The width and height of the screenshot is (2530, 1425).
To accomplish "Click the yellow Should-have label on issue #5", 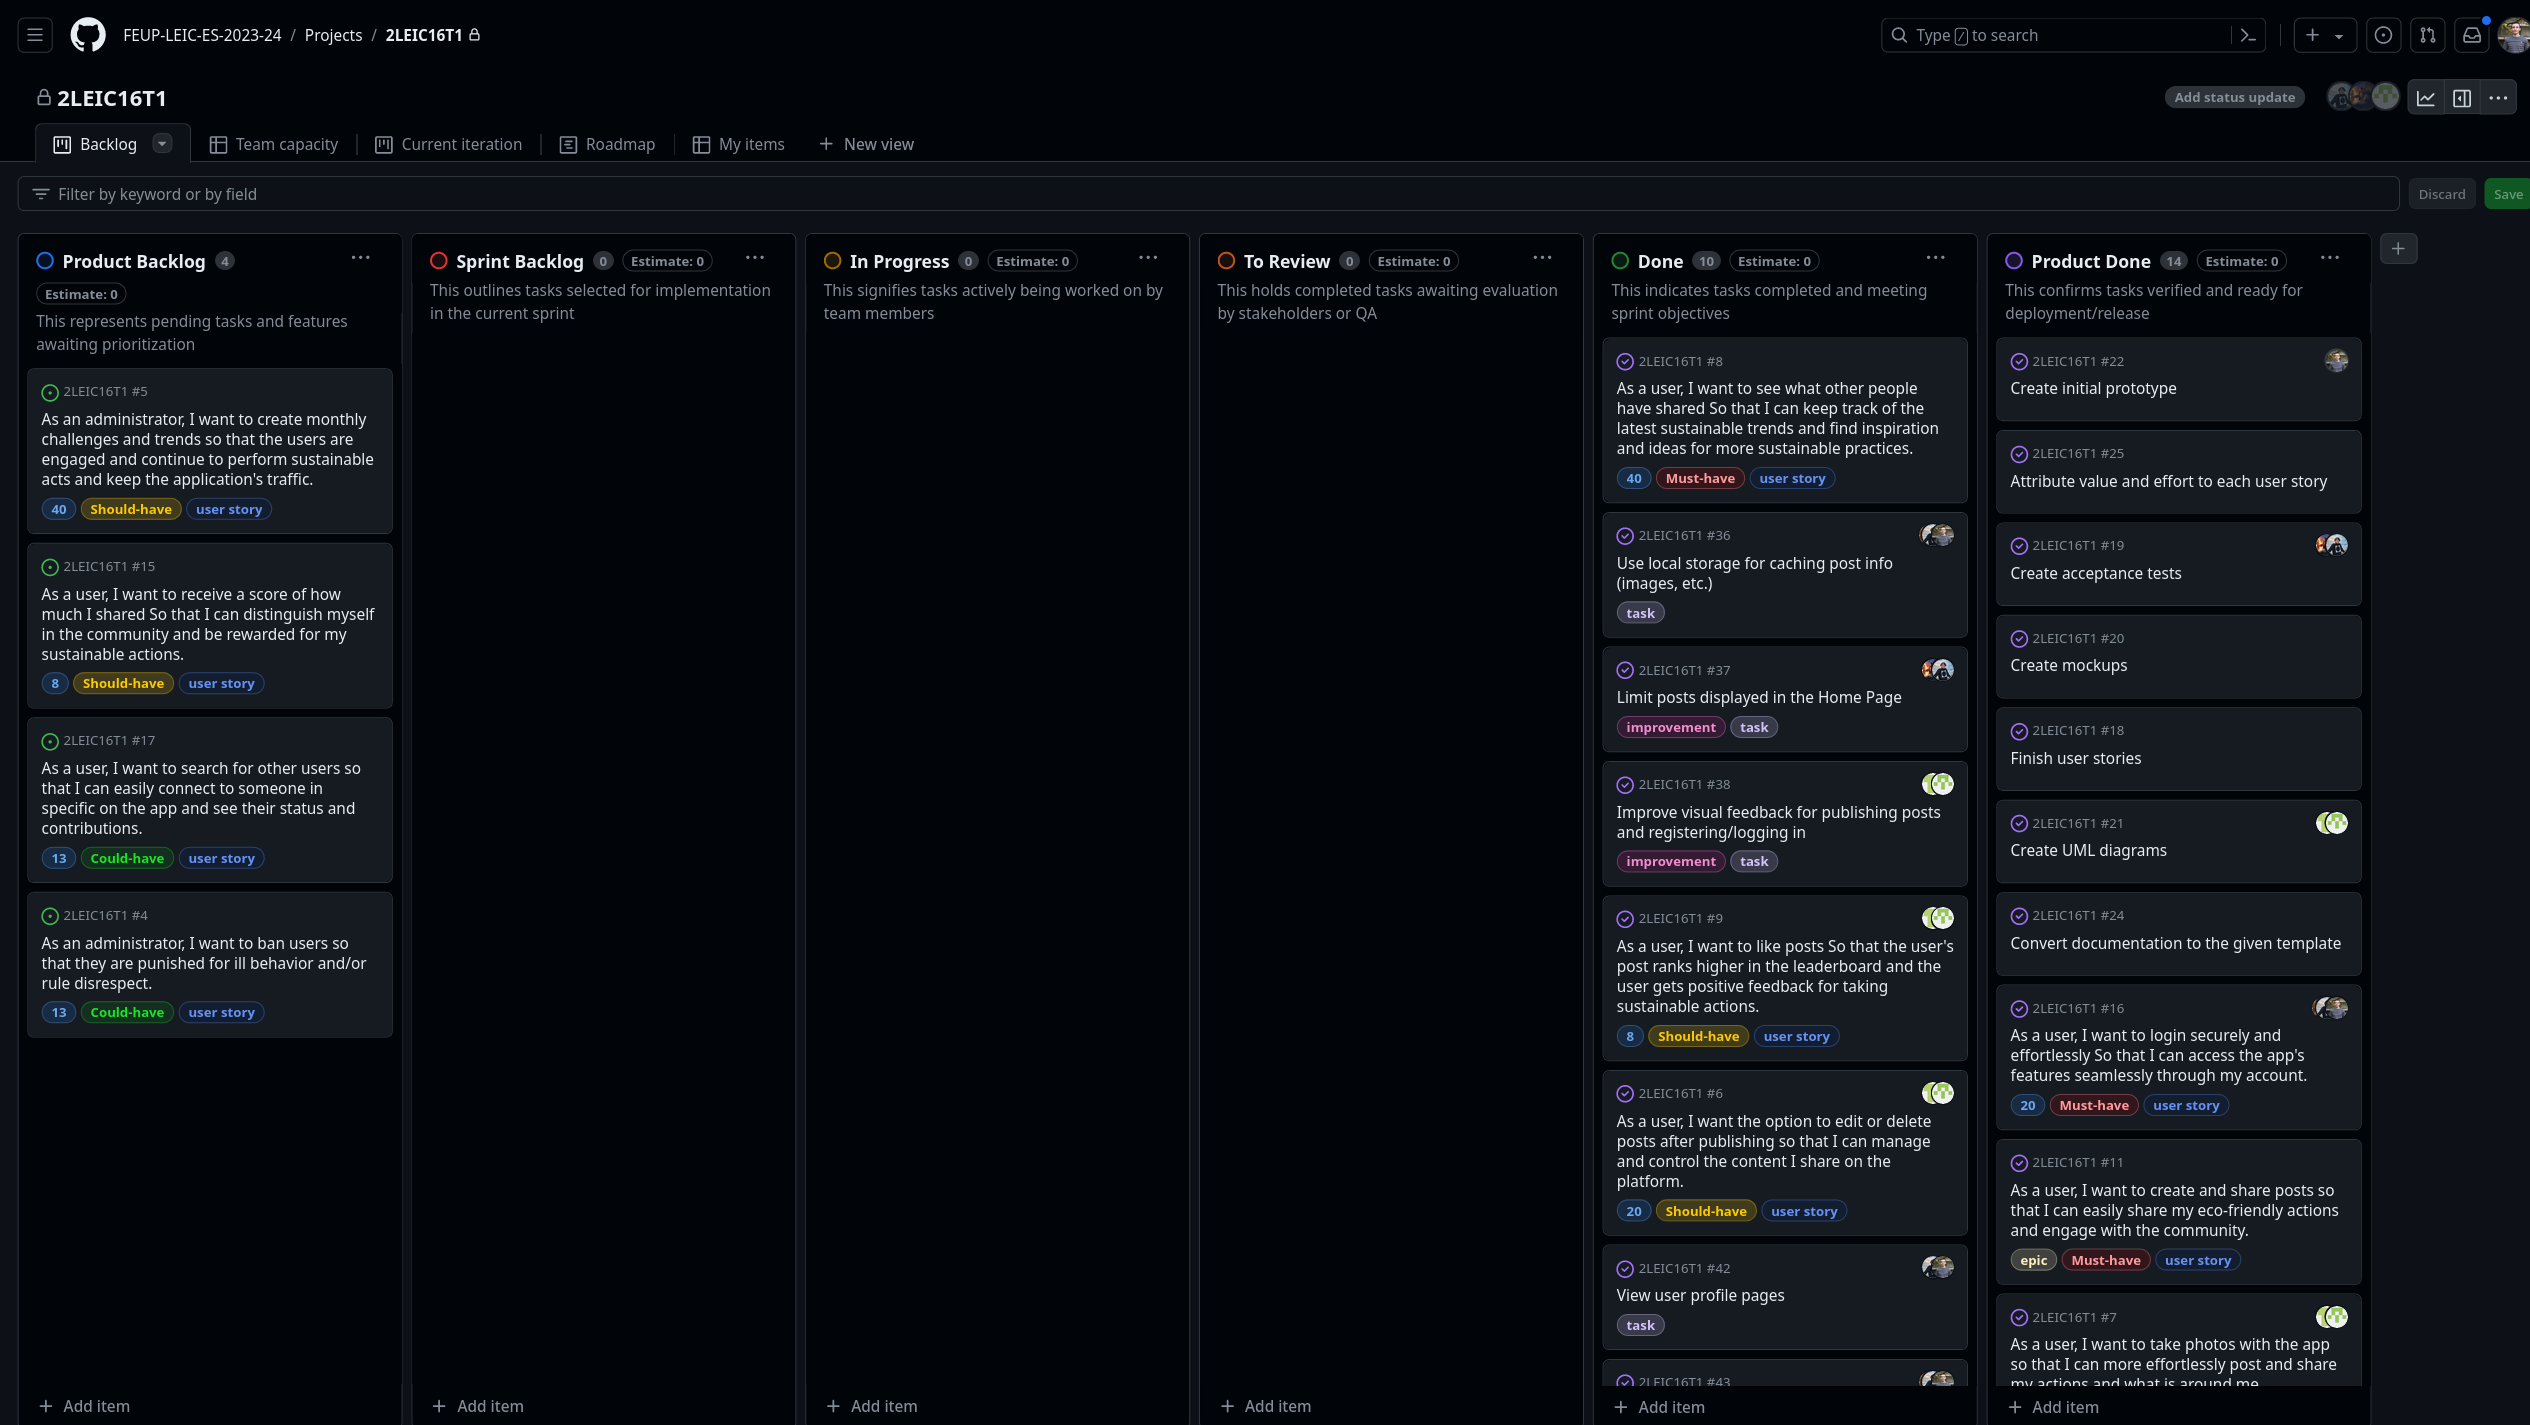I will click(x=131, y=509).
